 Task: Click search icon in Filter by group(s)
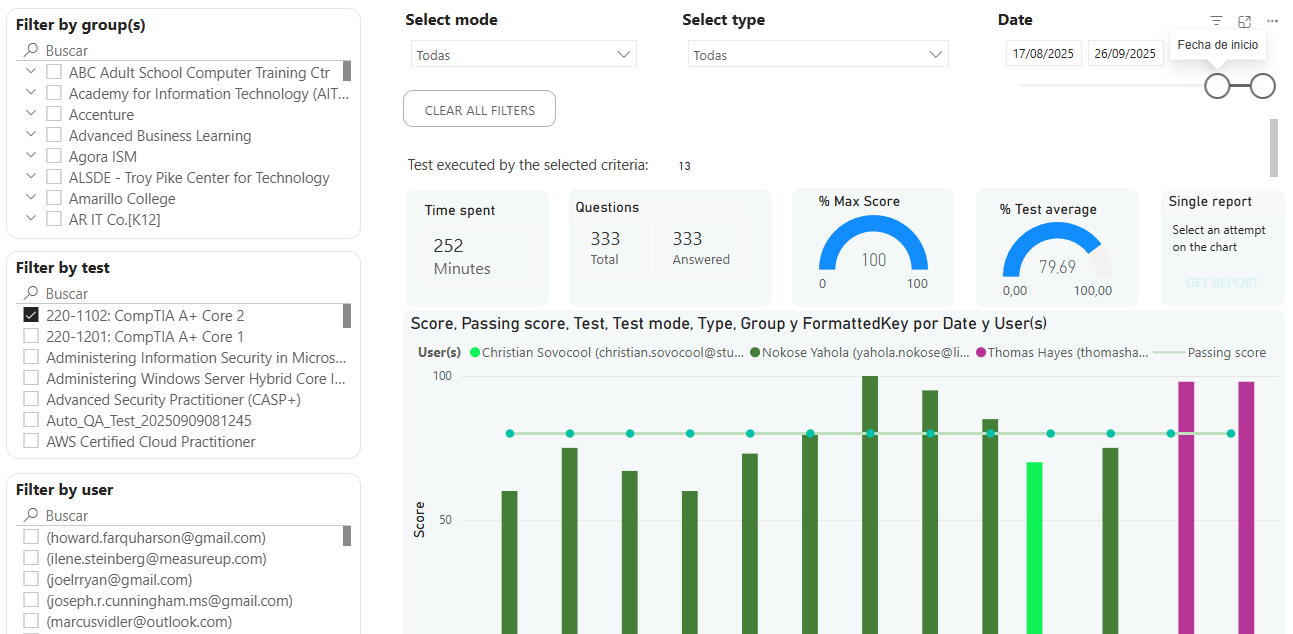click(x=32, y=50)
